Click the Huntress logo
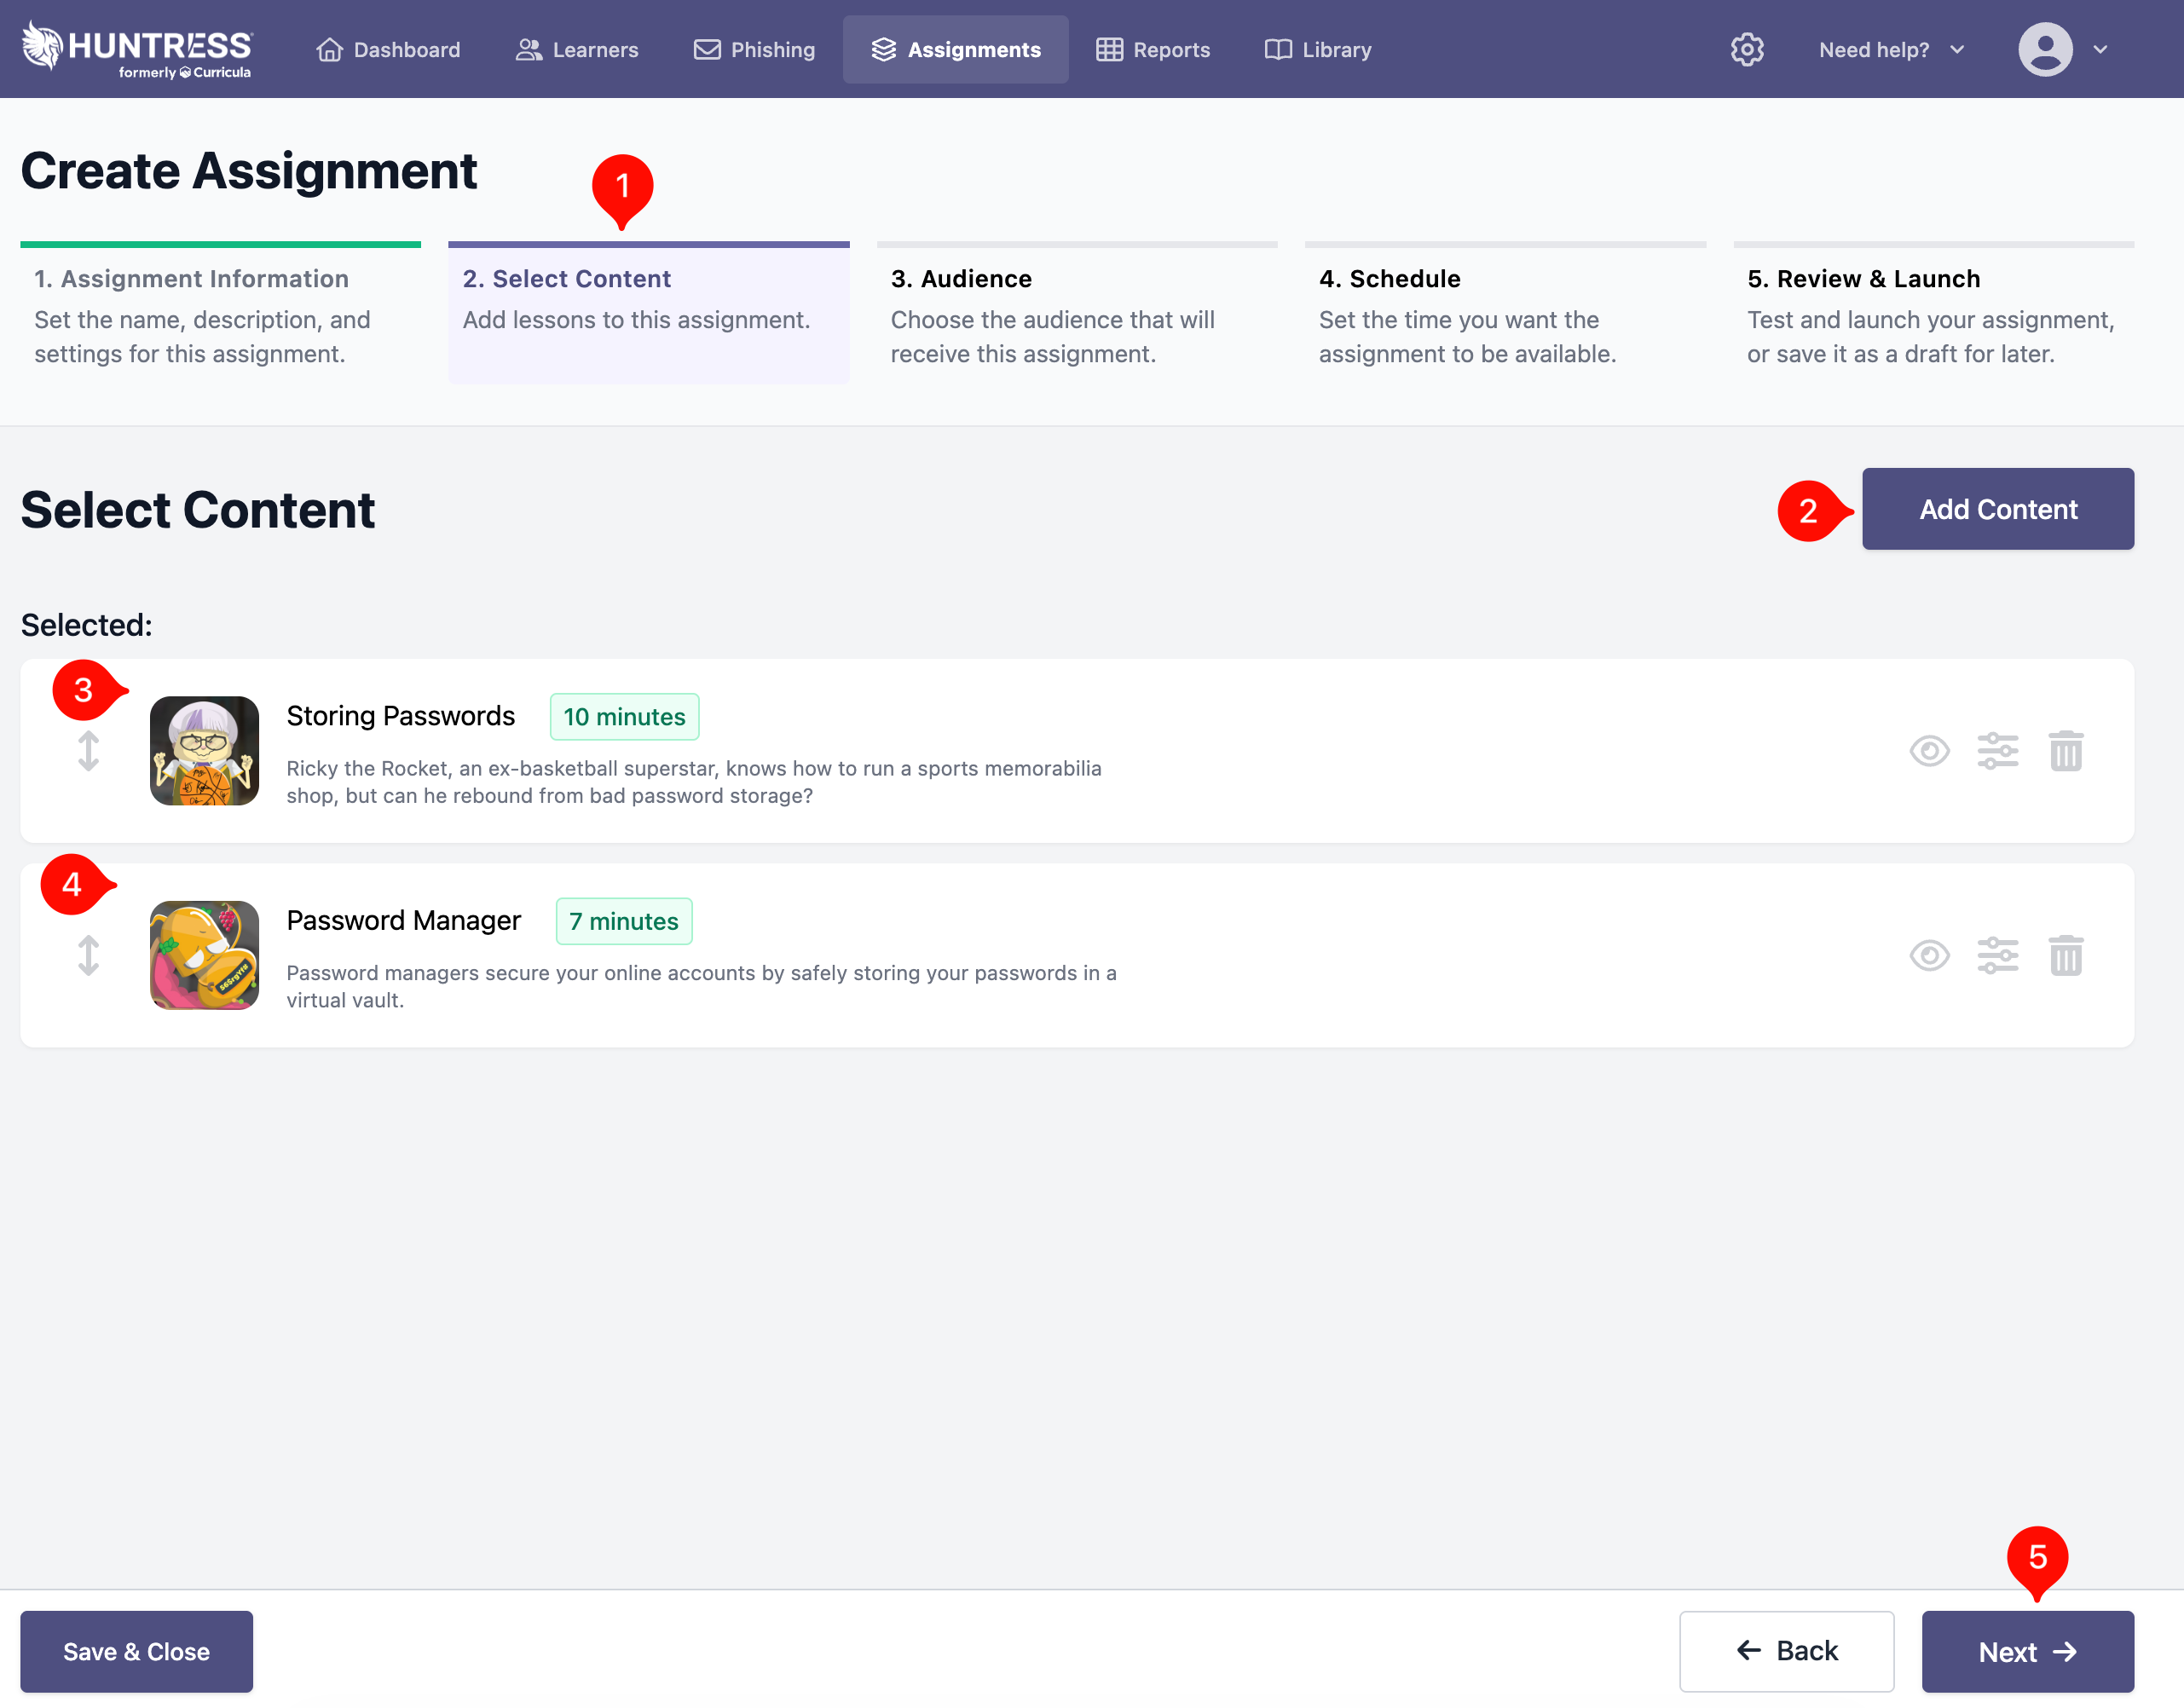 [138, 49]
